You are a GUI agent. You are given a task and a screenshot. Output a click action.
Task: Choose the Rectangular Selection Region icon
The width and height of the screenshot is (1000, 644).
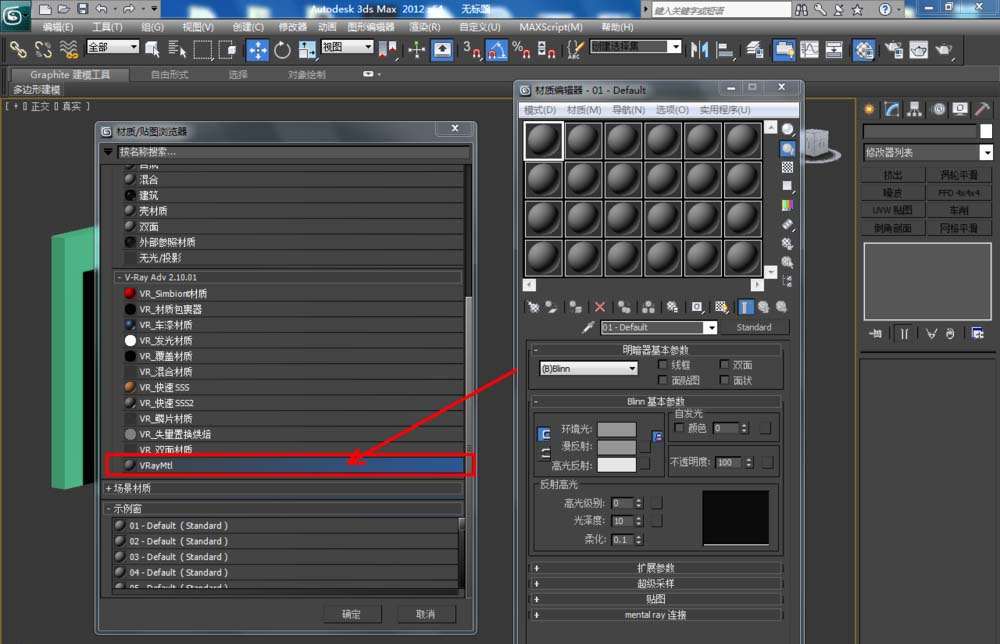tap(202, 49)
